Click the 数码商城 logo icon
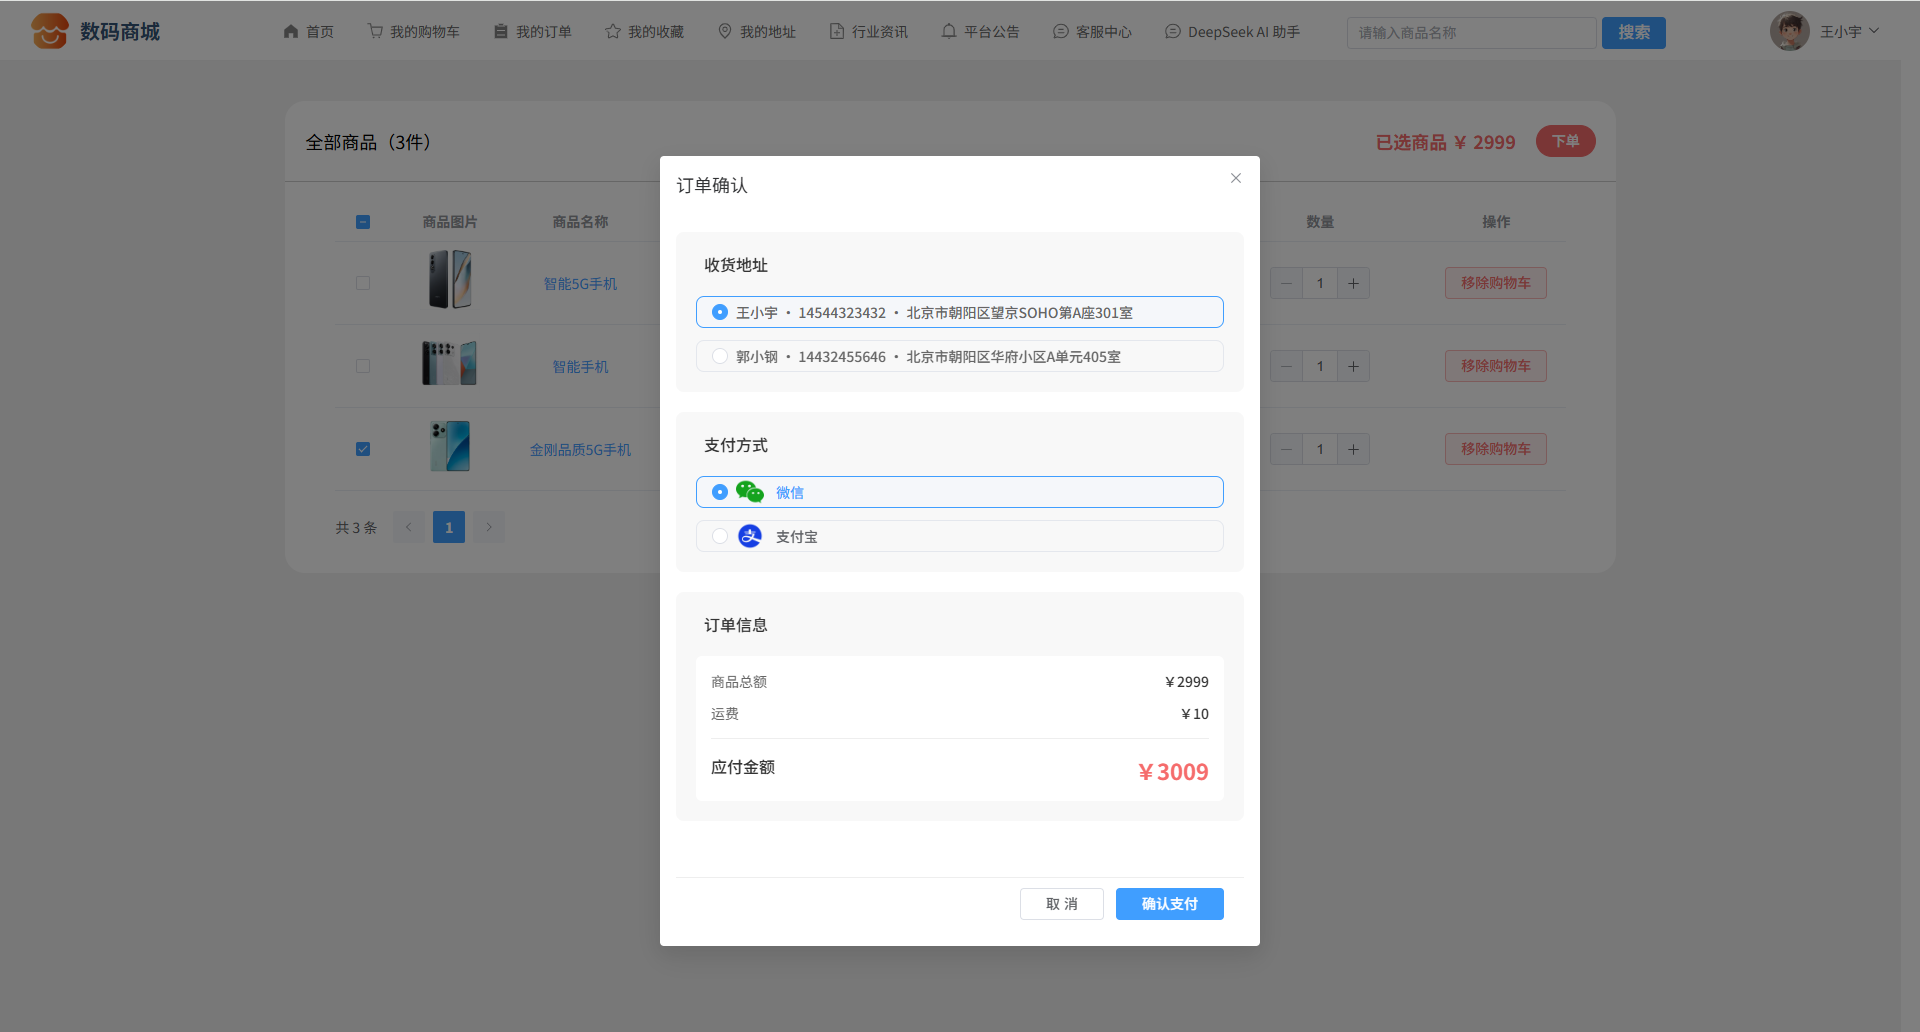 [x=49, y=31]
